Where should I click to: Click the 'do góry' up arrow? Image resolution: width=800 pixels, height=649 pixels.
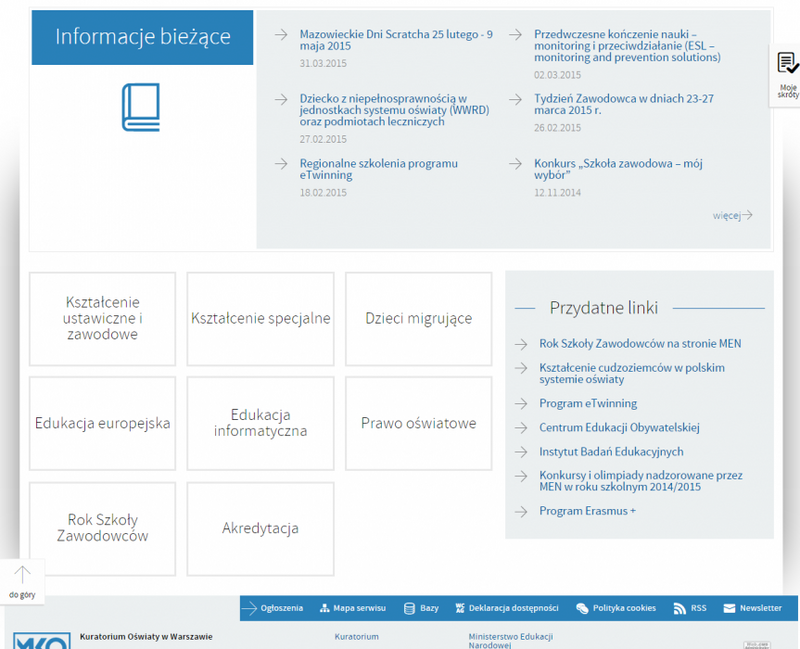[x=22, y=575]
